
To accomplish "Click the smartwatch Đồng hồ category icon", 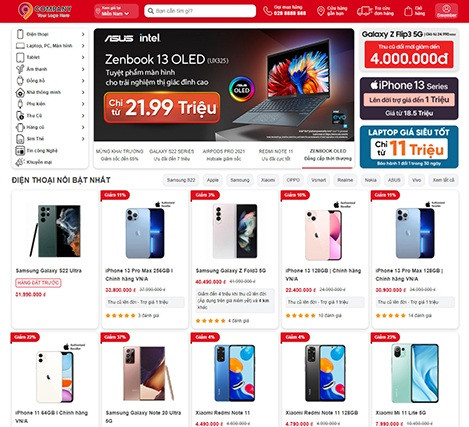I will 20,81.
